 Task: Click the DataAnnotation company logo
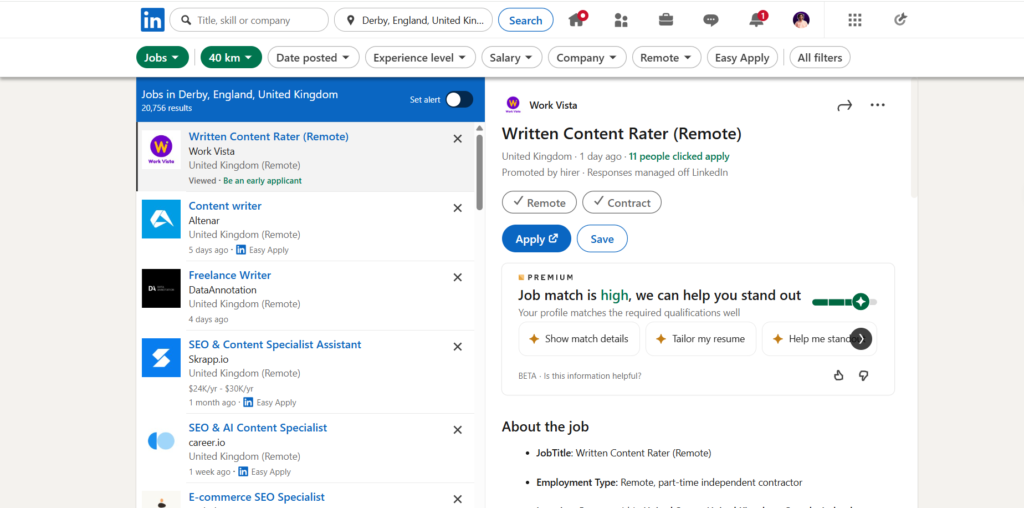(x=161, y=288)
